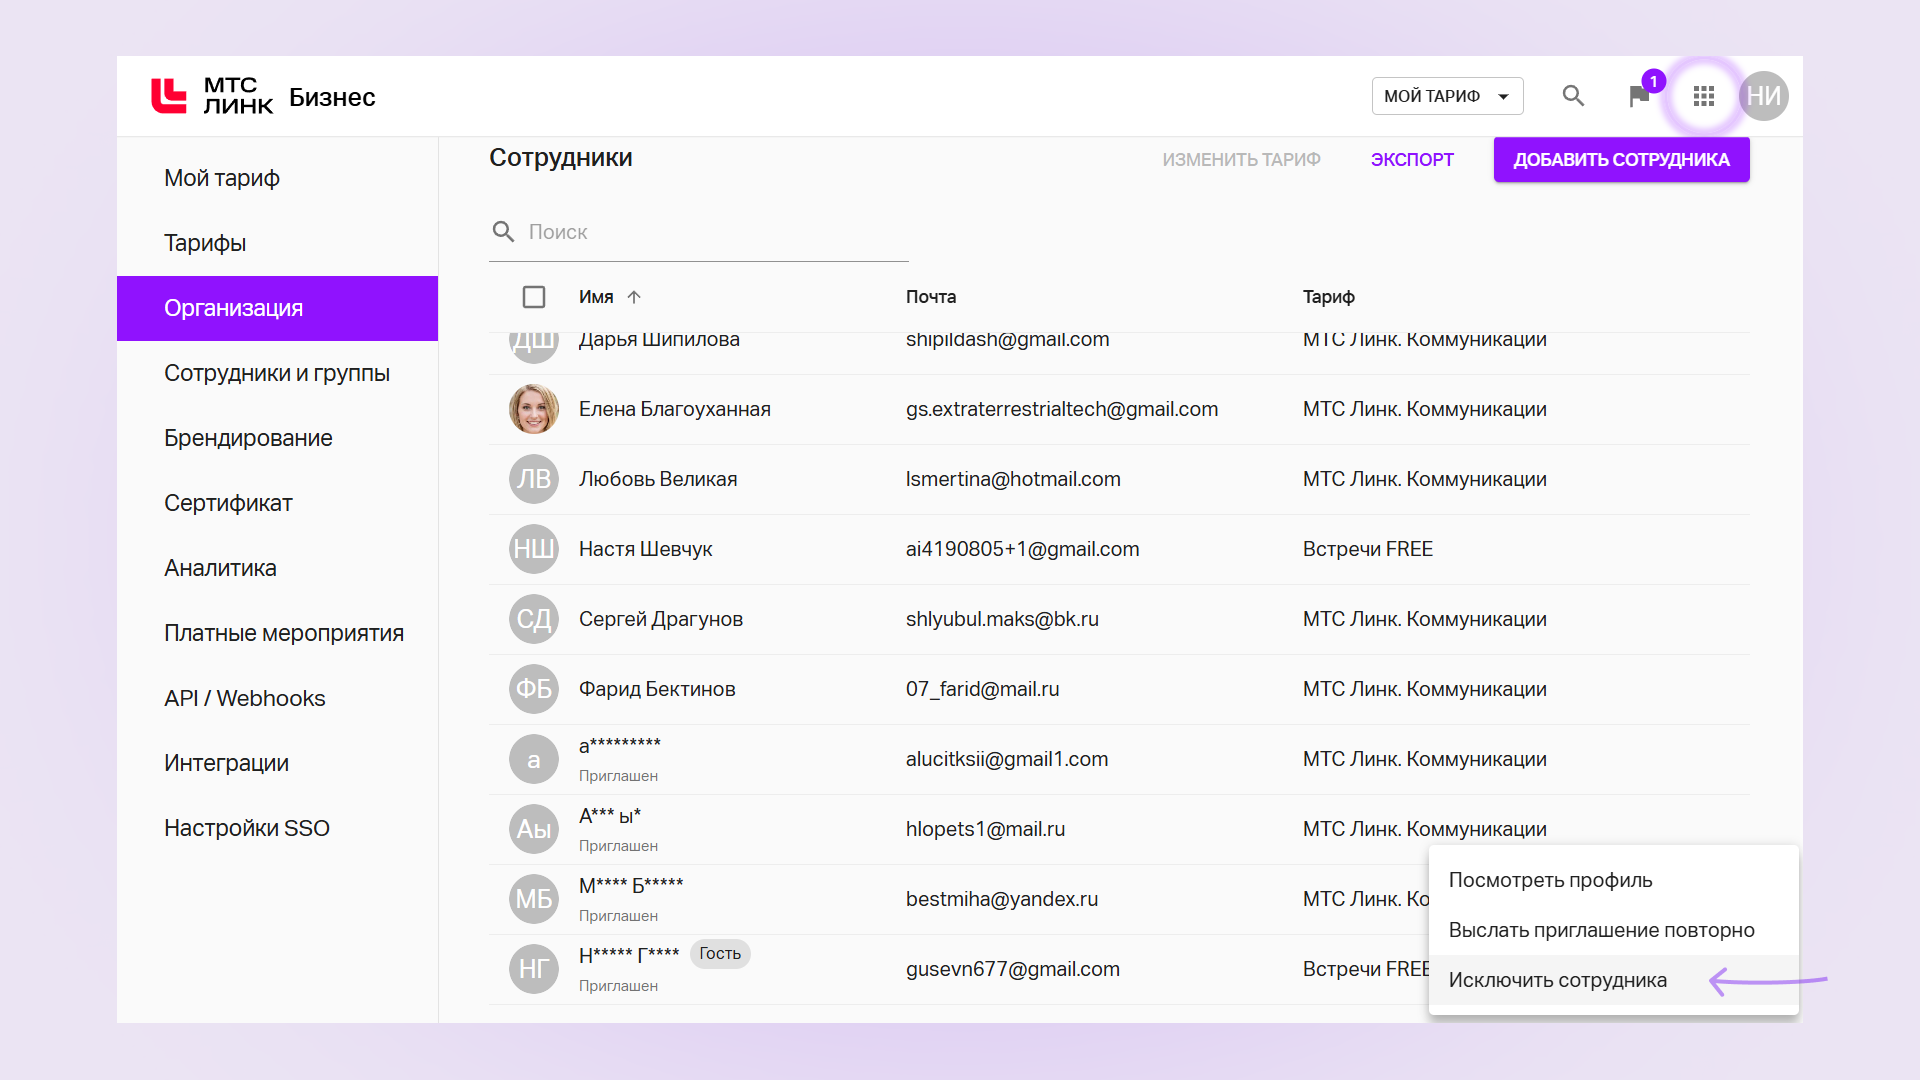Click the Аы avatar icon
The width and height of the screenshot is (1920, 1080).
534,829
